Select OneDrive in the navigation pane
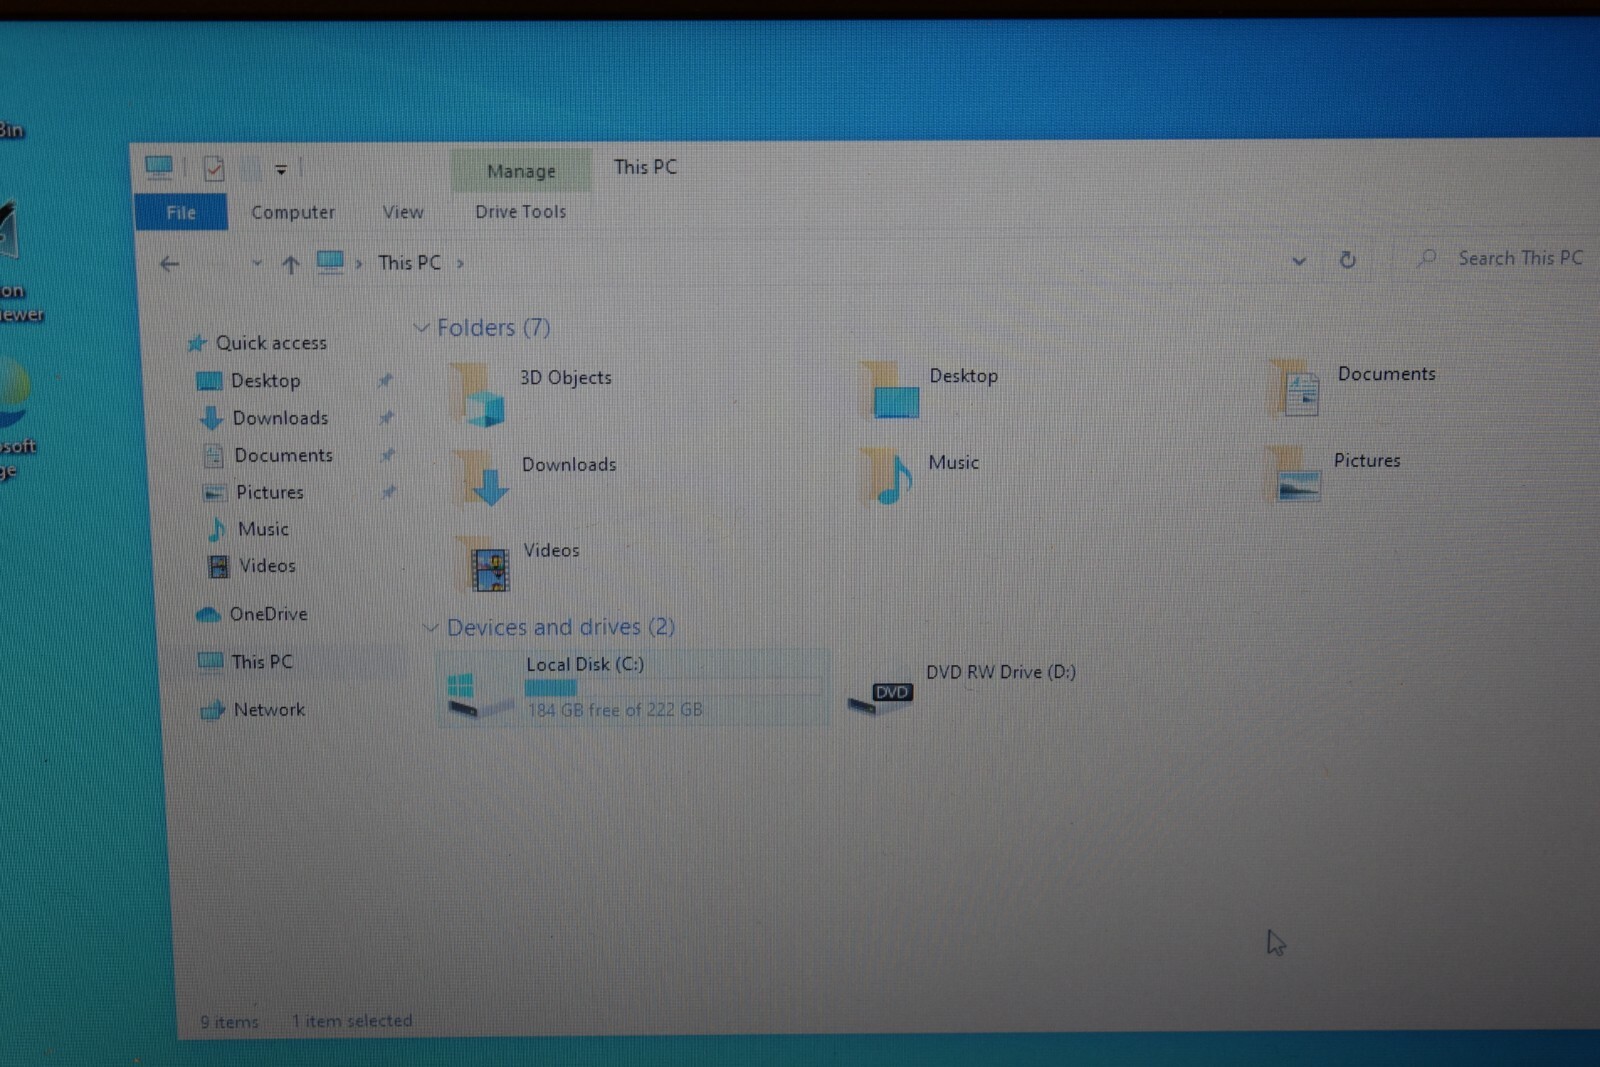 point(268,614)
